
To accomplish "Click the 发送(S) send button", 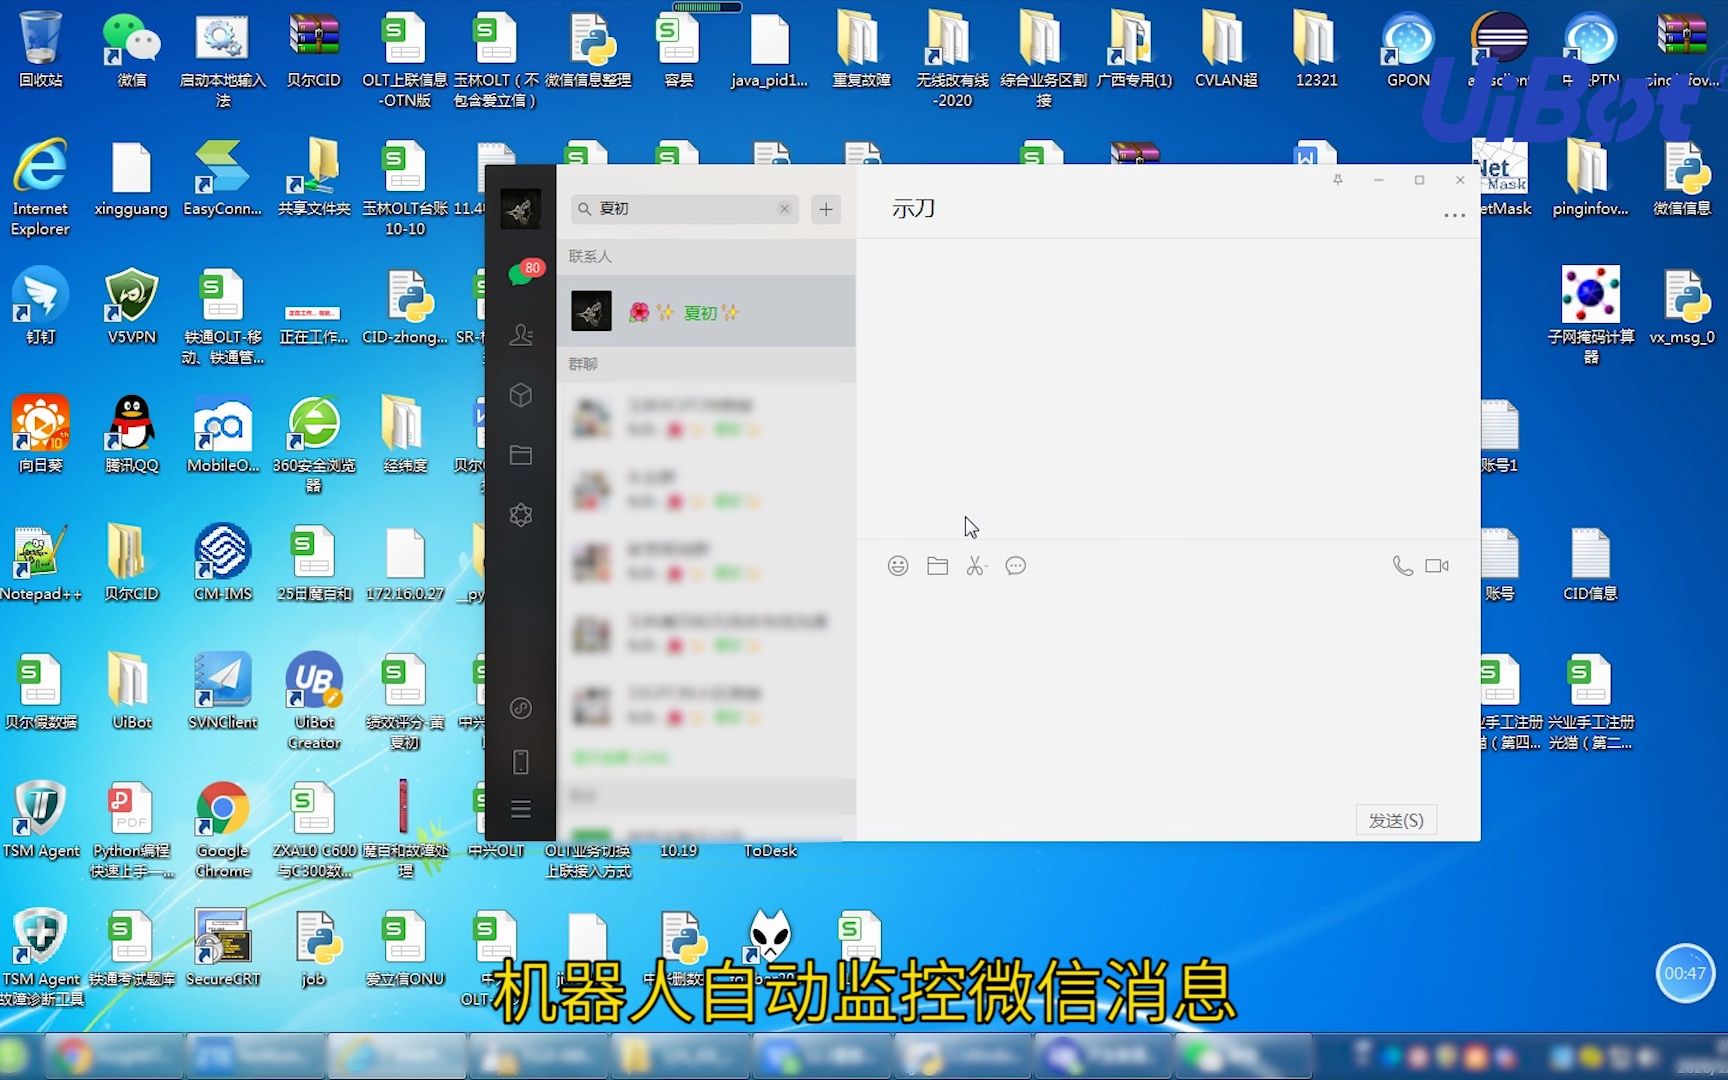I will pos(1395,819).
